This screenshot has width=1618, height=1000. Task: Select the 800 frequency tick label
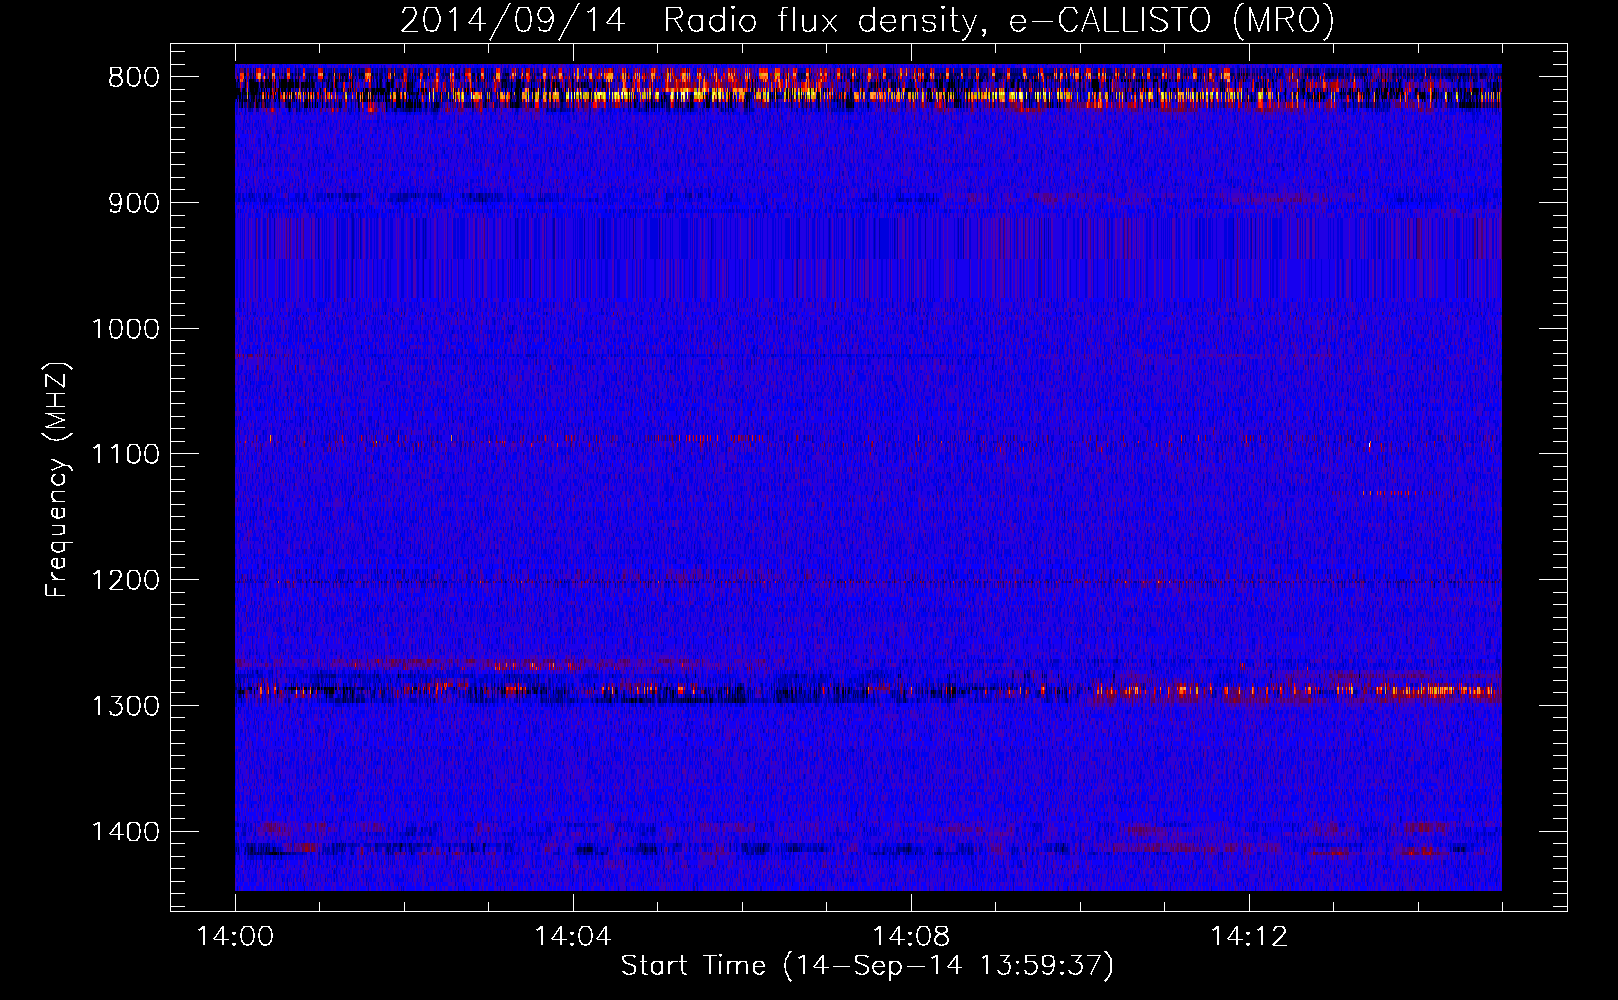click(x=134, y=78)
